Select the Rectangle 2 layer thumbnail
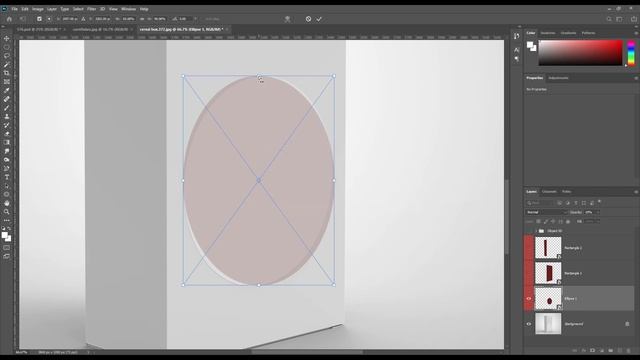640x360 pixels. tap(548, 248)
